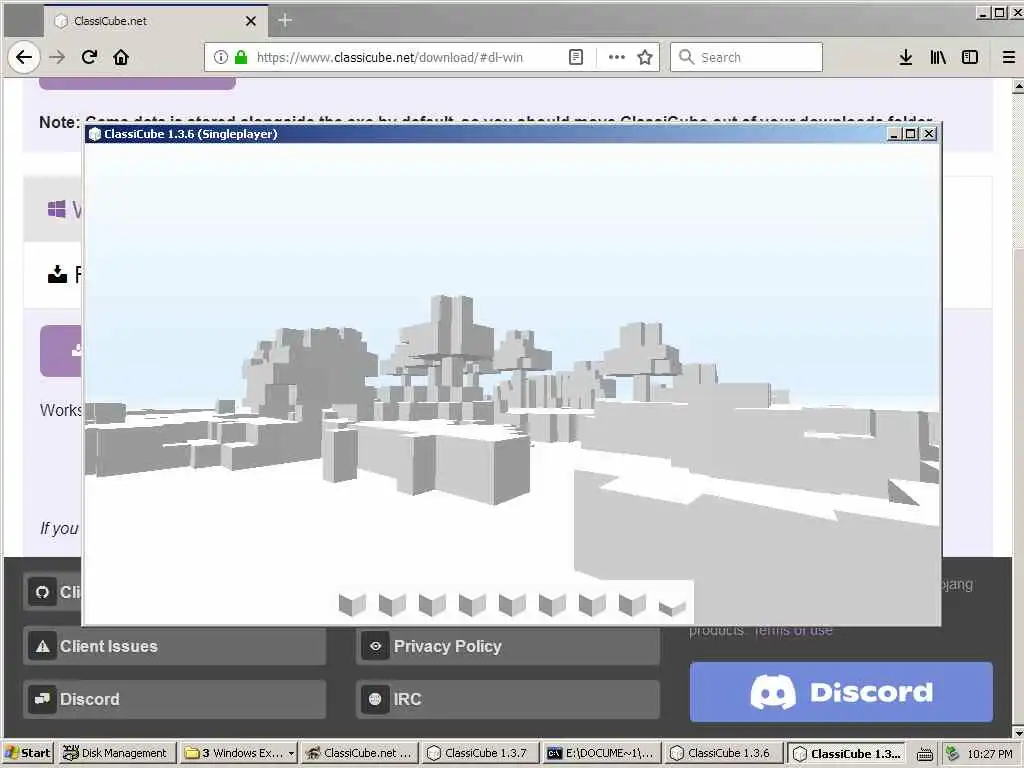Bookmark this page with star icon
The height and width of the screenshot is (768, 1024).
tap(645, 57)
